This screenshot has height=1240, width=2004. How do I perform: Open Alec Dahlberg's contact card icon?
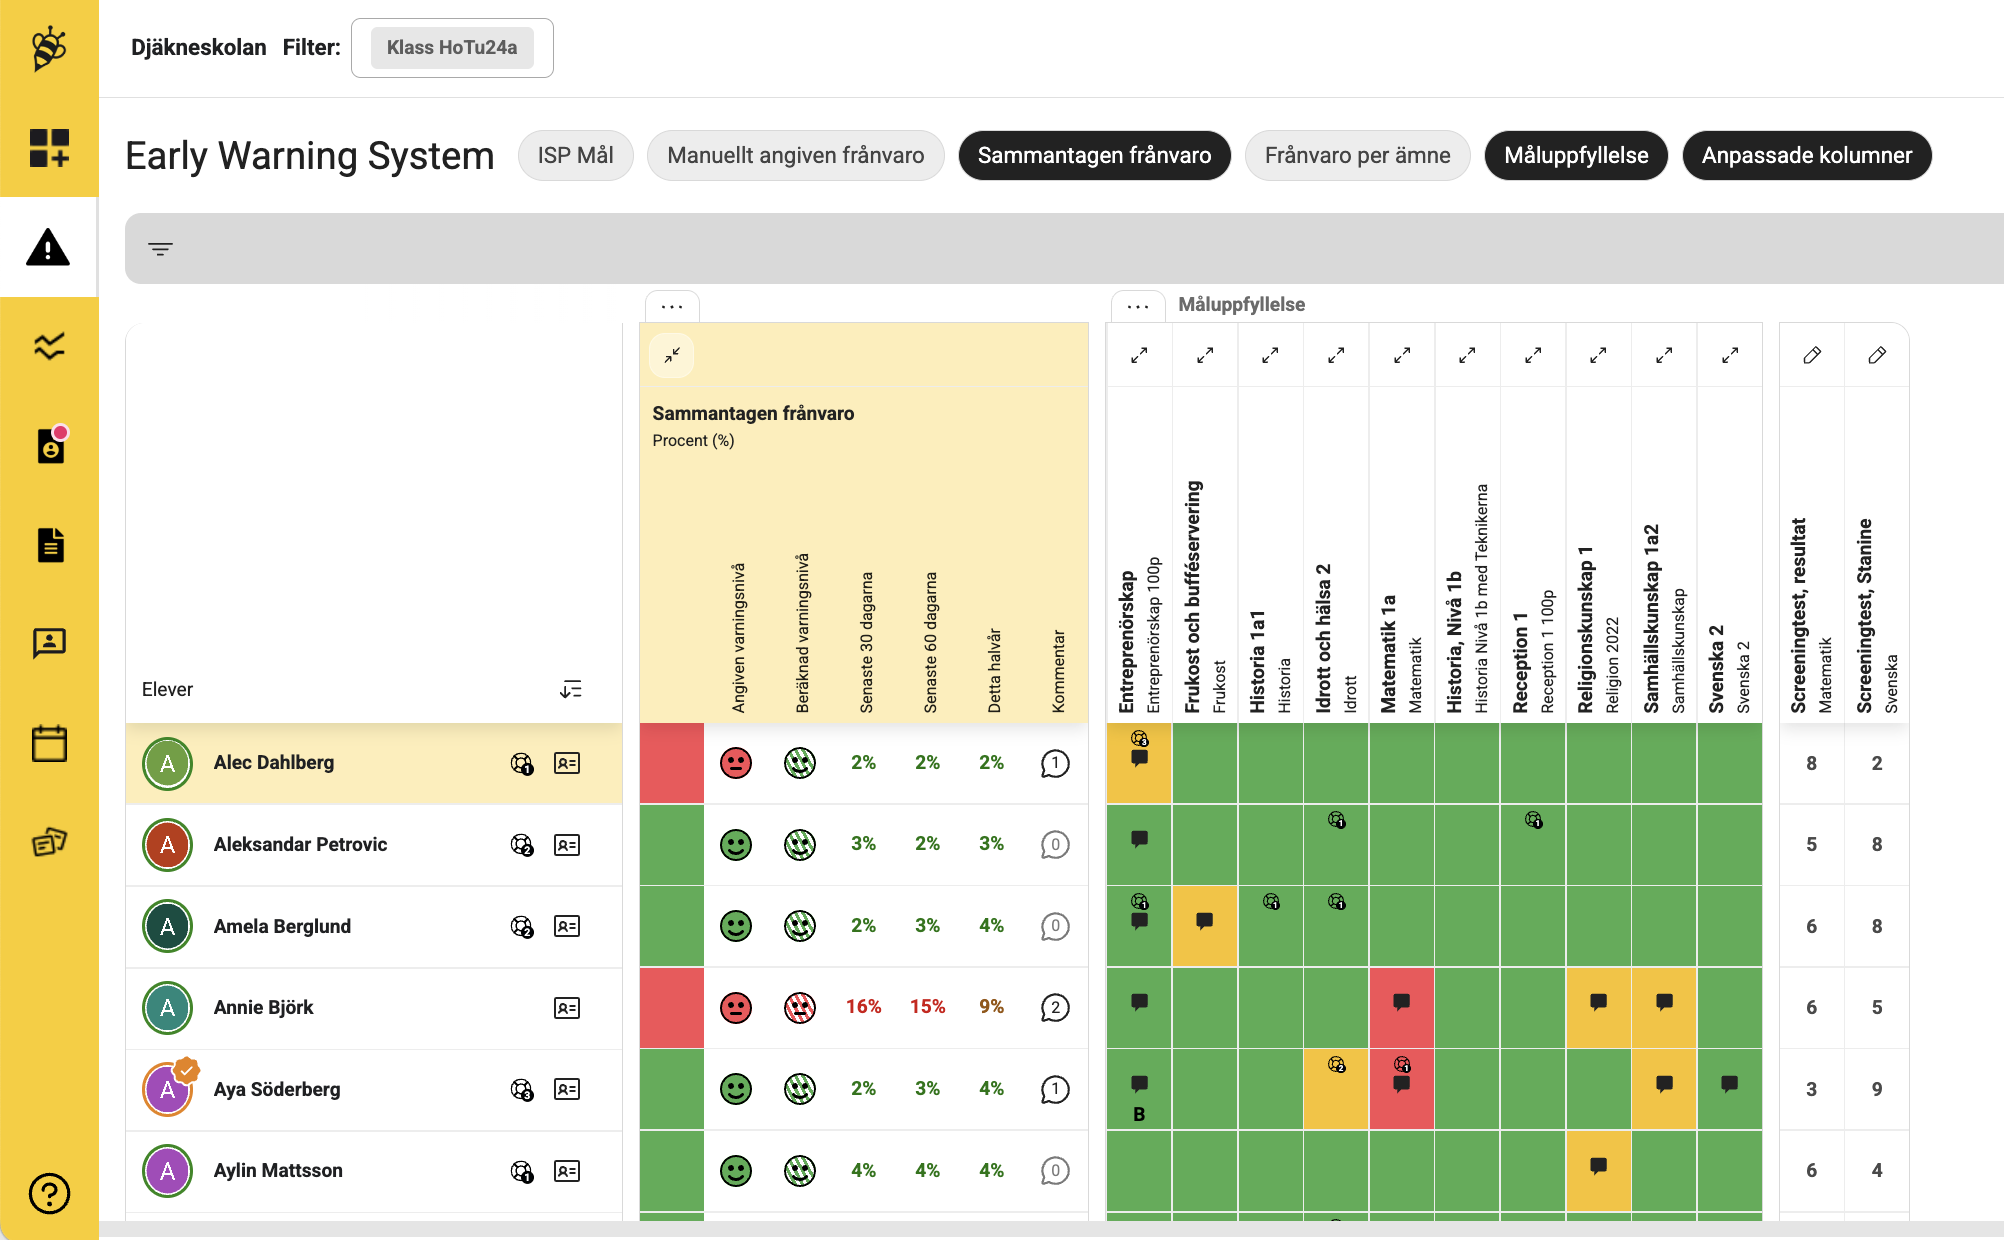(x=566, y=763)
